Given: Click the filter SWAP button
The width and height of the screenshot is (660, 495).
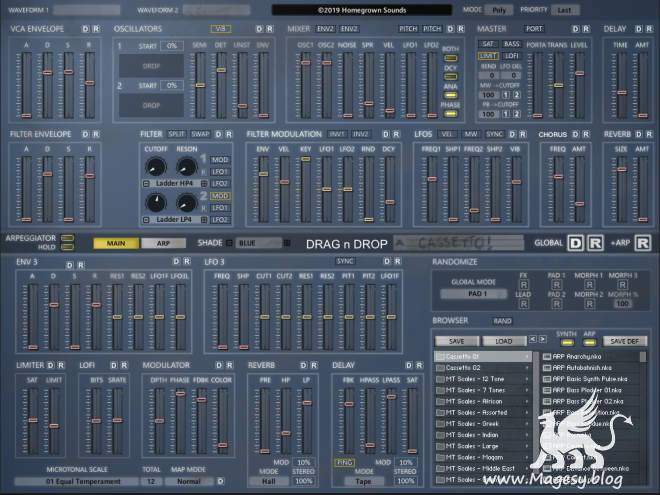Looking at the screenshot, I should [x=200, y=134].
